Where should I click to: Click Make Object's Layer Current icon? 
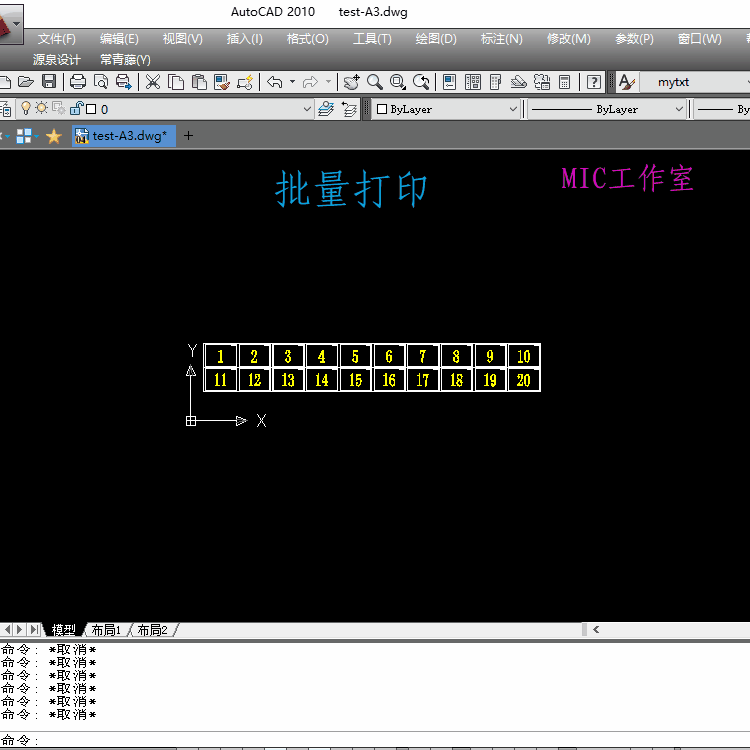(327, 109)
